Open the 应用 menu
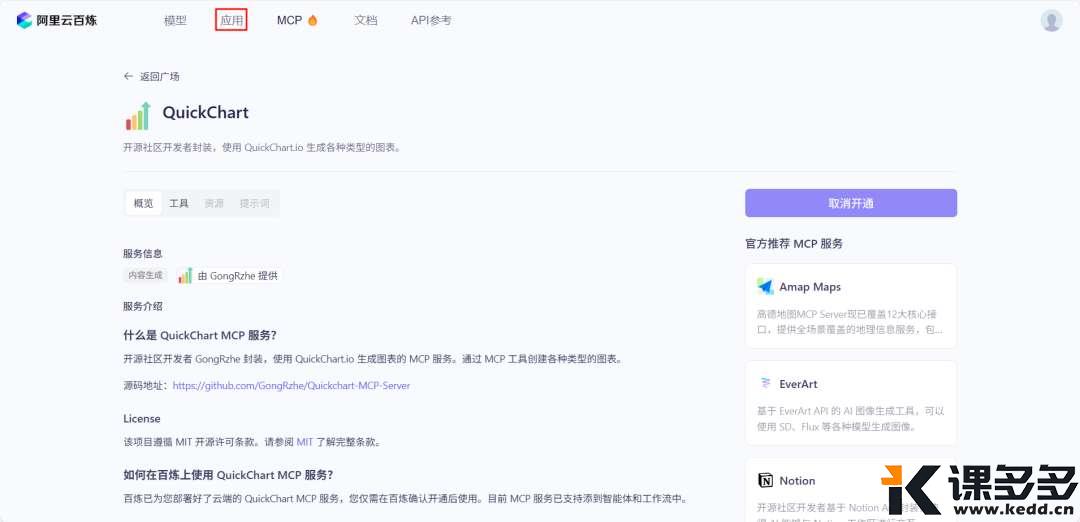The height and width of the screenshot is (522, 1080). pyautogui.click(x=231, y=21)
